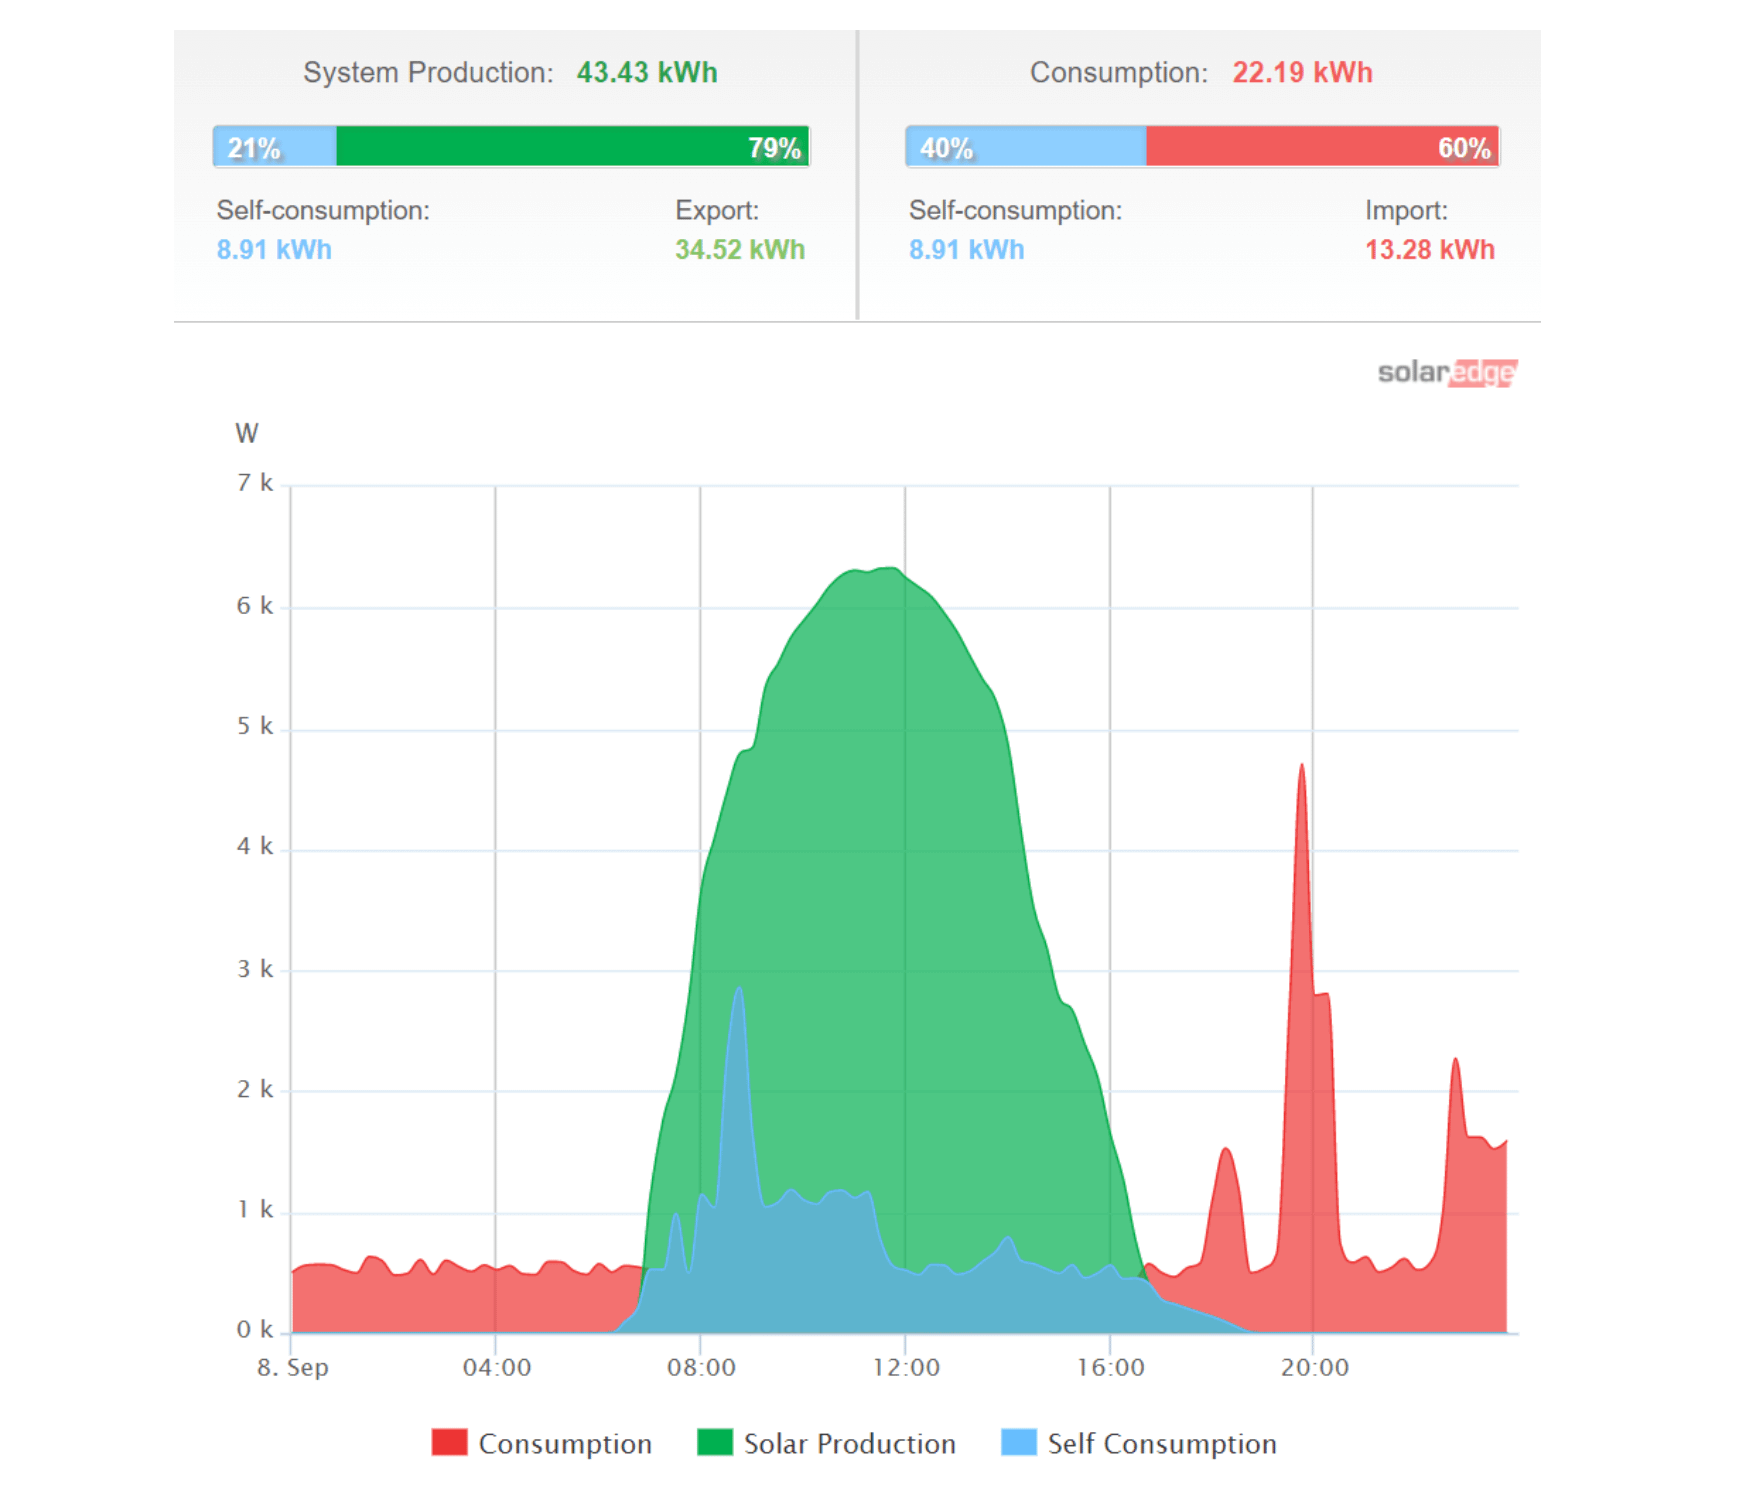Select the 40% self-consumption bar segment
This screenshot has height=1490, width=1742.
1026,146
